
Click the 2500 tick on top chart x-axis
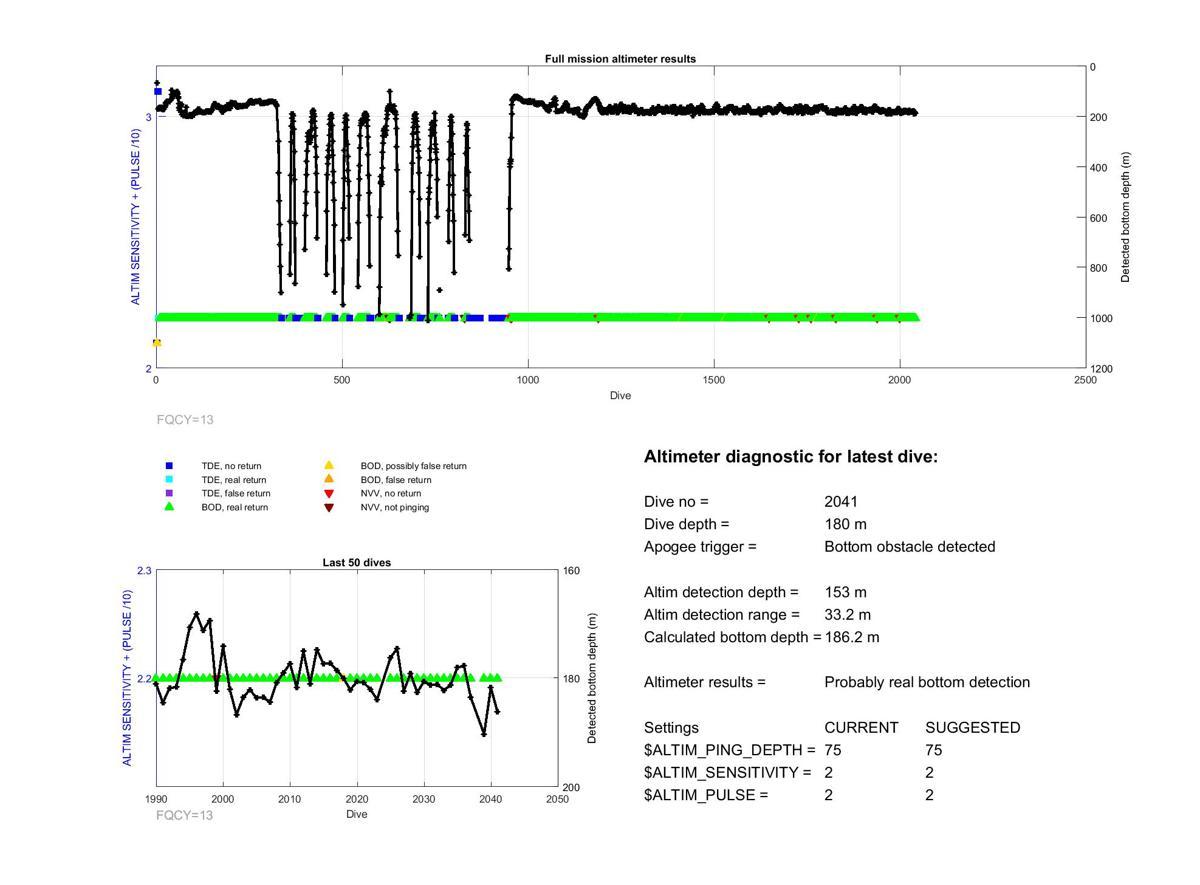[1086, 380]
